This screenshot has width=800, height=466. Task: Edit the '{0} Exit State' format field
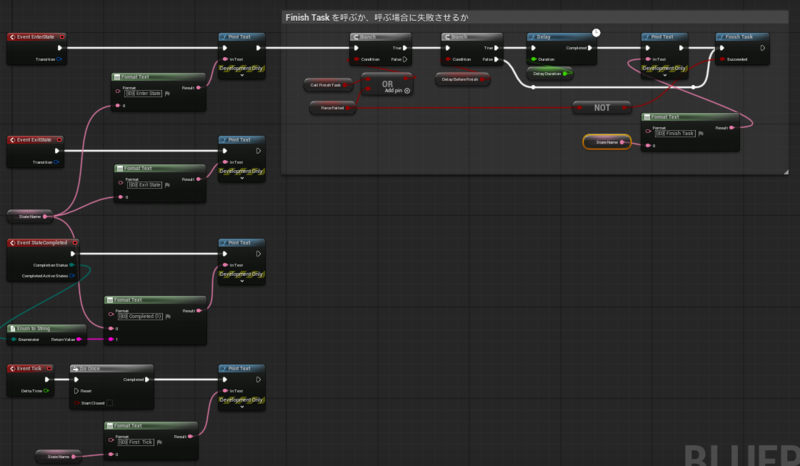[x=145, y=185]
